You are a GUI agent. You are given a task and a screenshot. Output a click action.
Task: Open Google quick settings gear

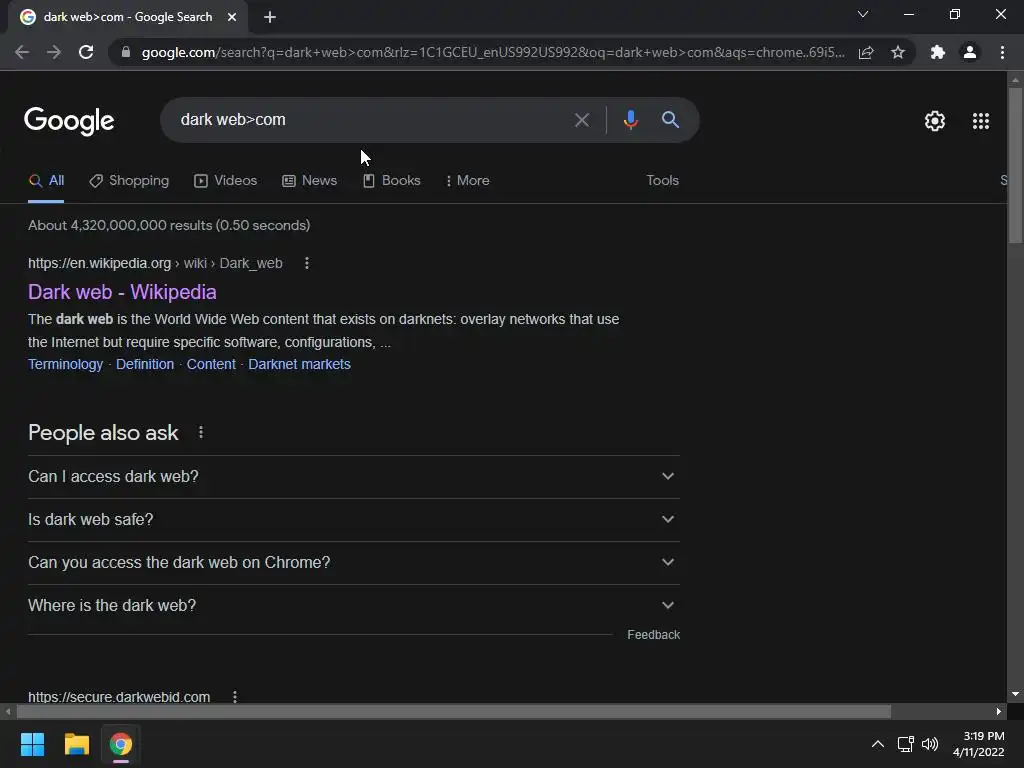pos(935,121)
